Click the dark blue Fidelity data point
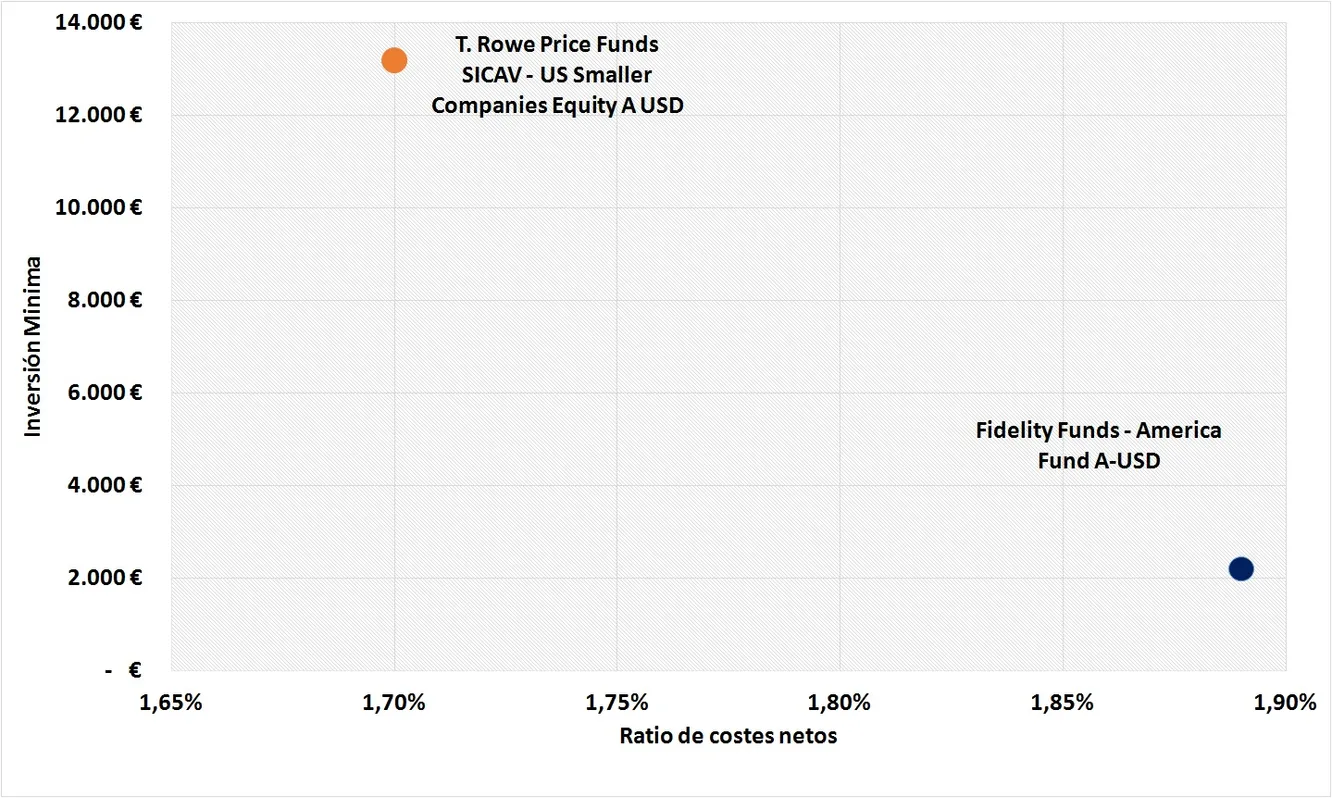Viewport: 1332px width, 798px height. click(x=1241, y=569)
